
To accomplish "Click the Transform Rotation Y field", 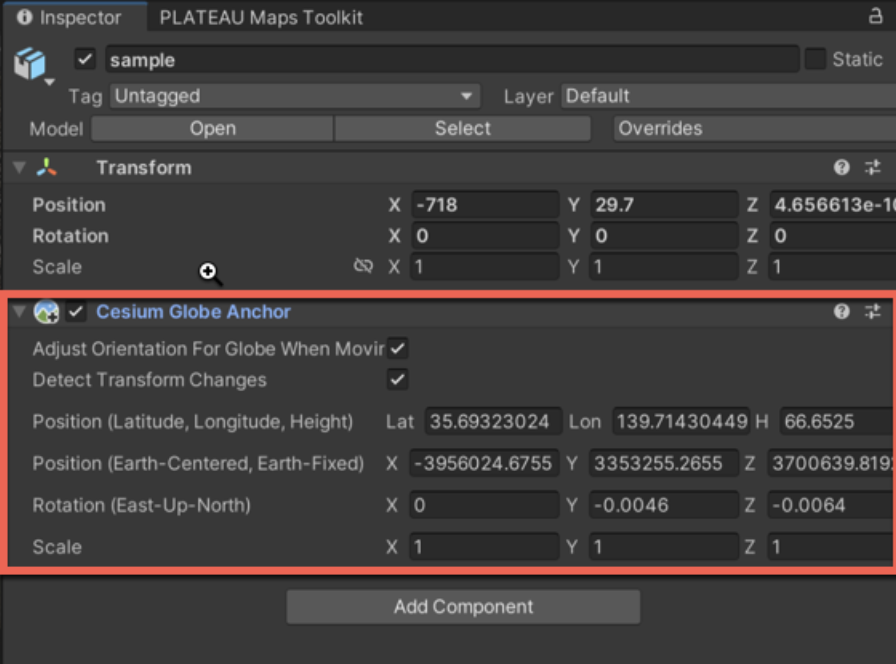I will [x=664, y=235].
